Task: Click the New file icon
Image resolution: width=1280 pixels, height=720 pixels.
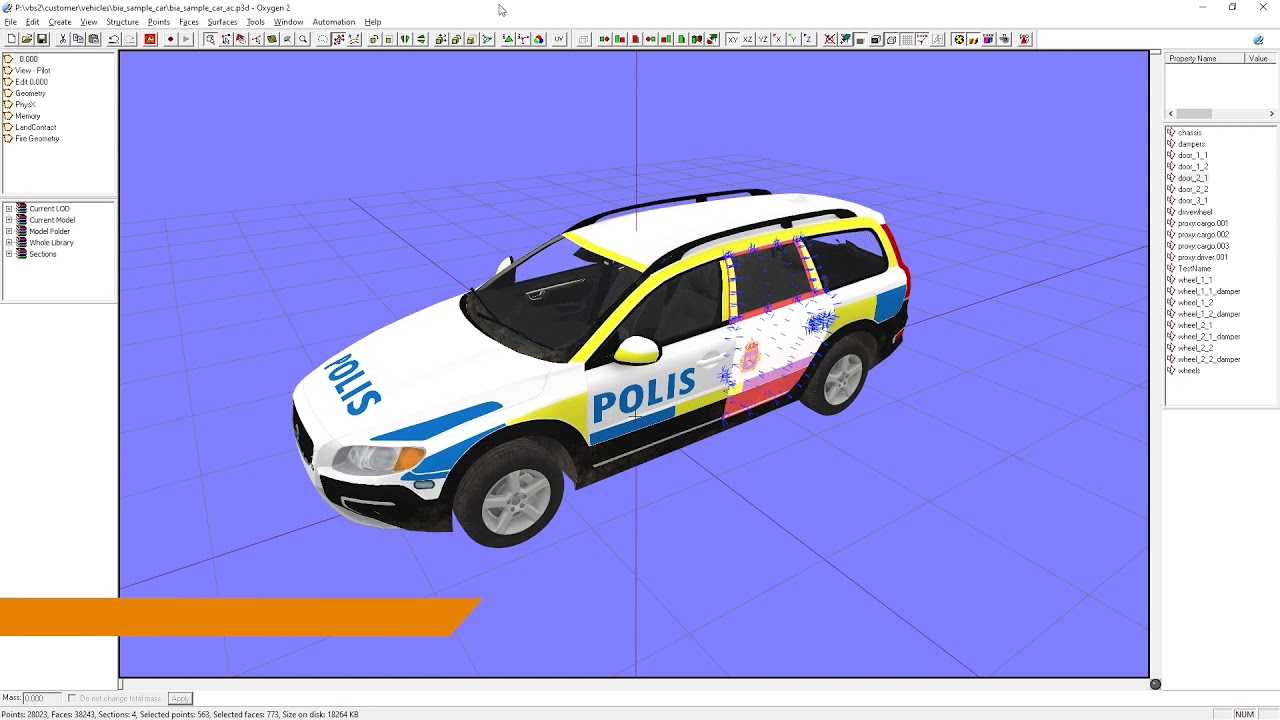Action: (11, 39)
